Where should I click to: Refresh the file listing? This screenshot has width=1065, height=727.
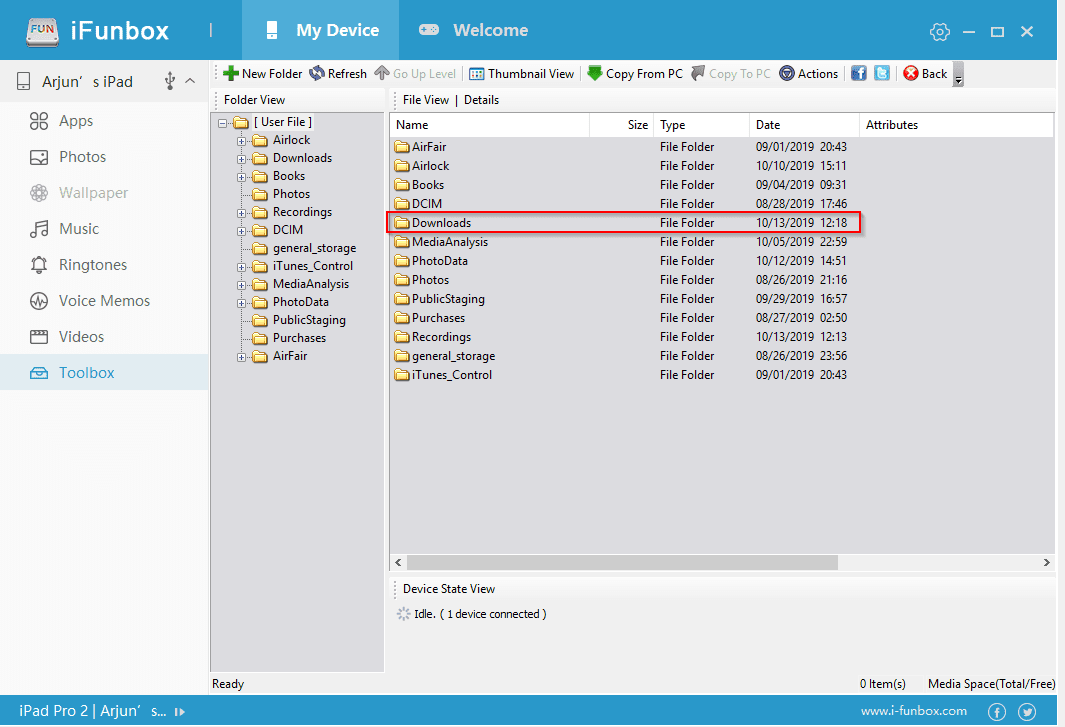click(338, 73)
